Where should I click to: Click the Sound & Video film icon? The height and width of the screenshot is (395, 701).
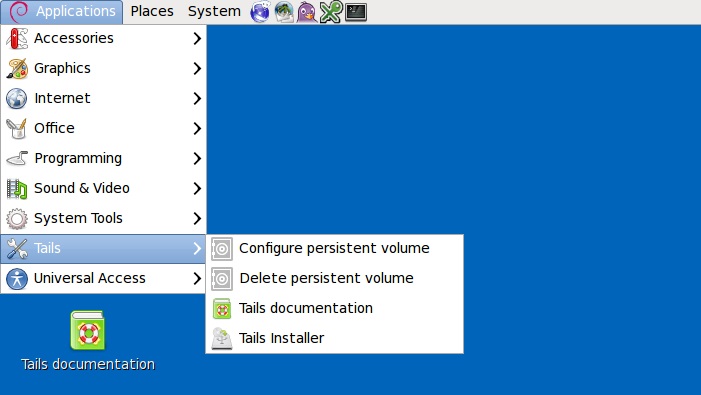(17, 188)
